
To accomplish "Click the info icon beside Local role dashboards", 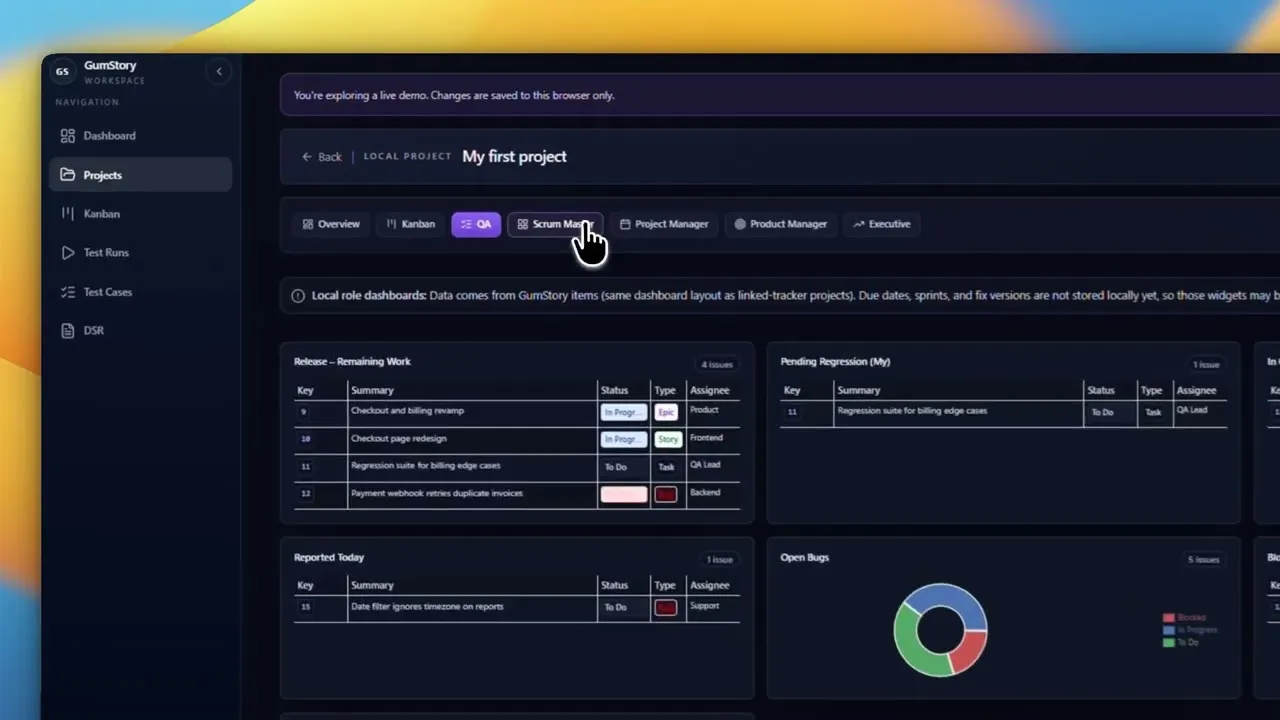I will click(x=298, y=296).
